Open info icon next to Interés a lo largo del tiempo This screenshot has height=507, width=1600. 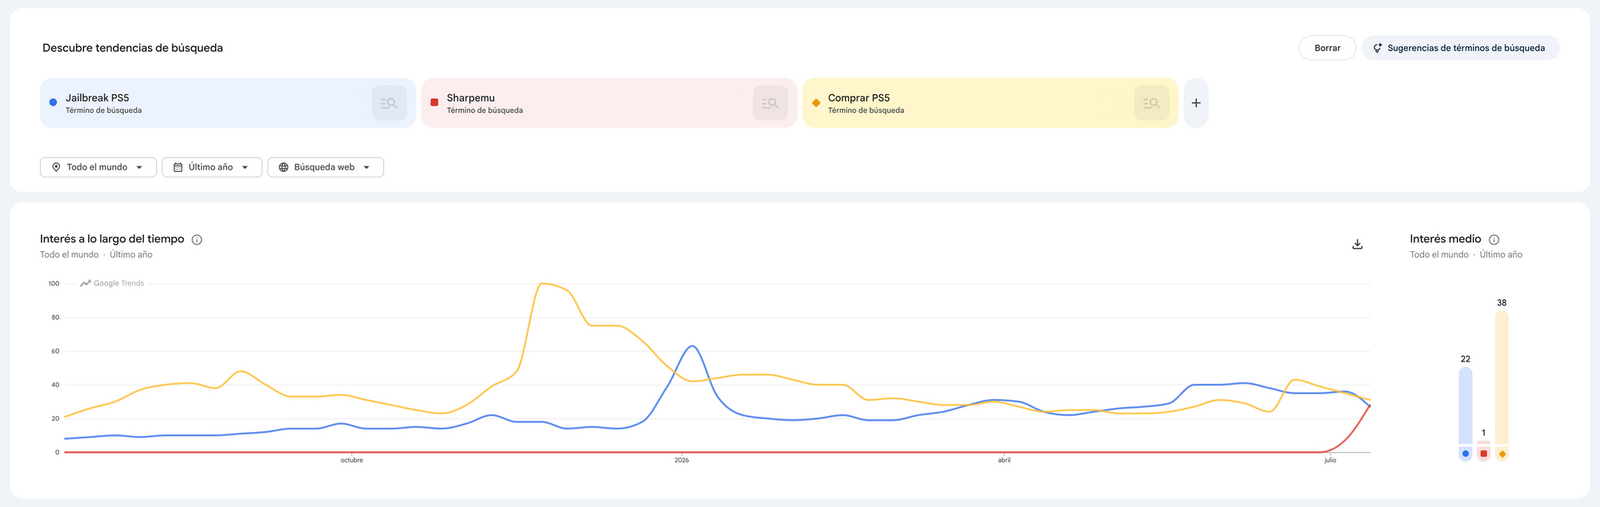click(197, 240)
